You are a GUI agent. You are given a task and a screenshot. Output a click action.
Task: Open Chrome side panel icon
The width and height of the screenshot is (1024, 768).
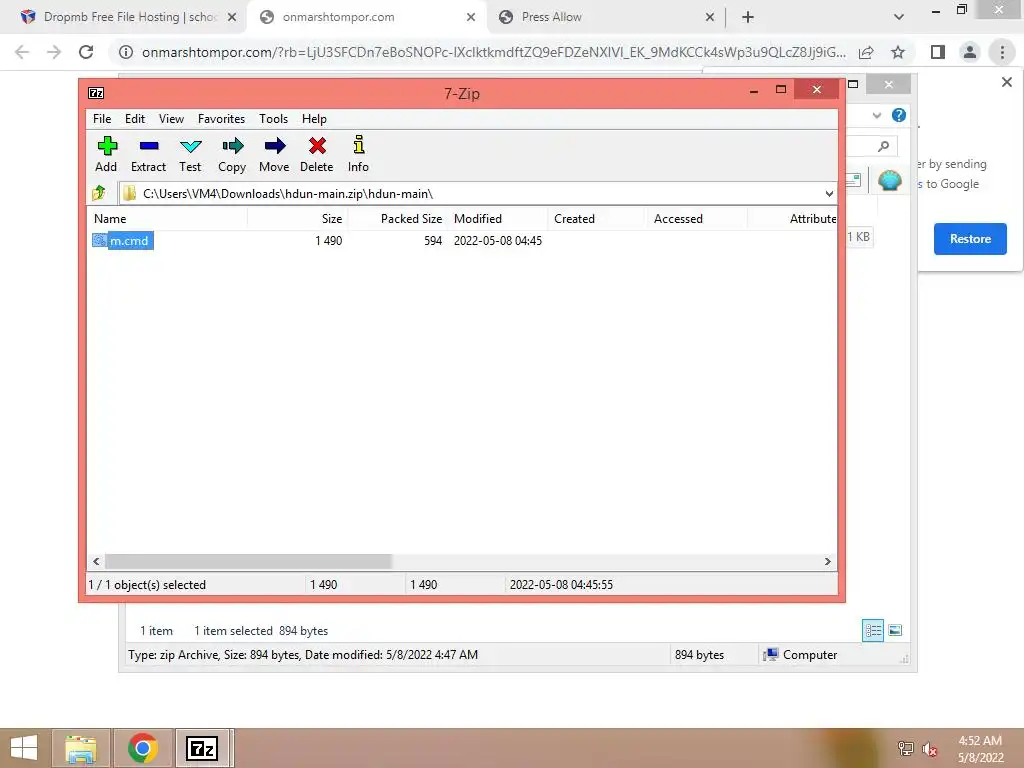pos(938,52)
